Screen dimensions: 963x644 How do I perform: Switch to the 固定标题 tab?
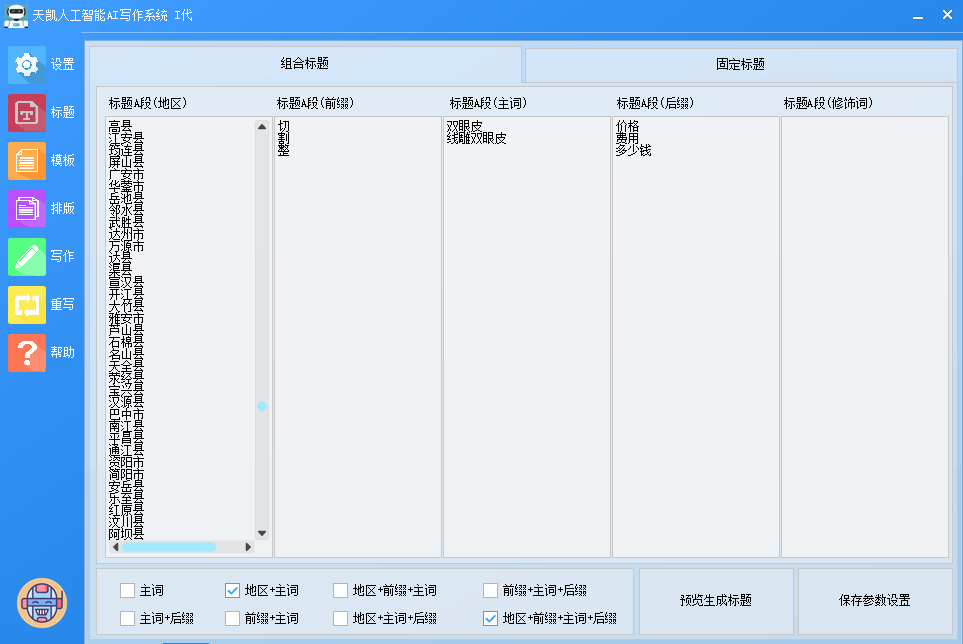click(740, 64)
